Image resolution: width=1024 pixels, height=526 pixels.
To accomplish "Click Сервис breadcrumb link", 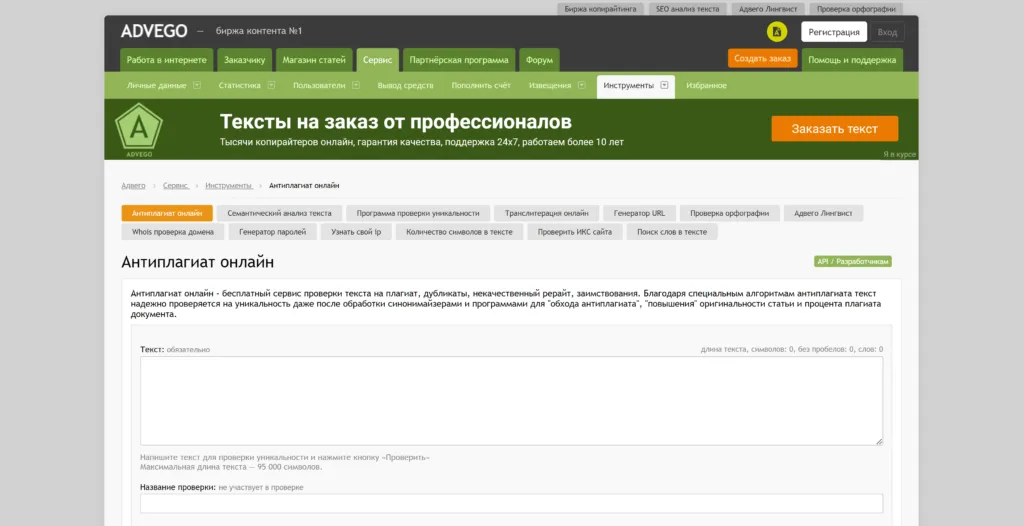I will [x=176, y=186].
